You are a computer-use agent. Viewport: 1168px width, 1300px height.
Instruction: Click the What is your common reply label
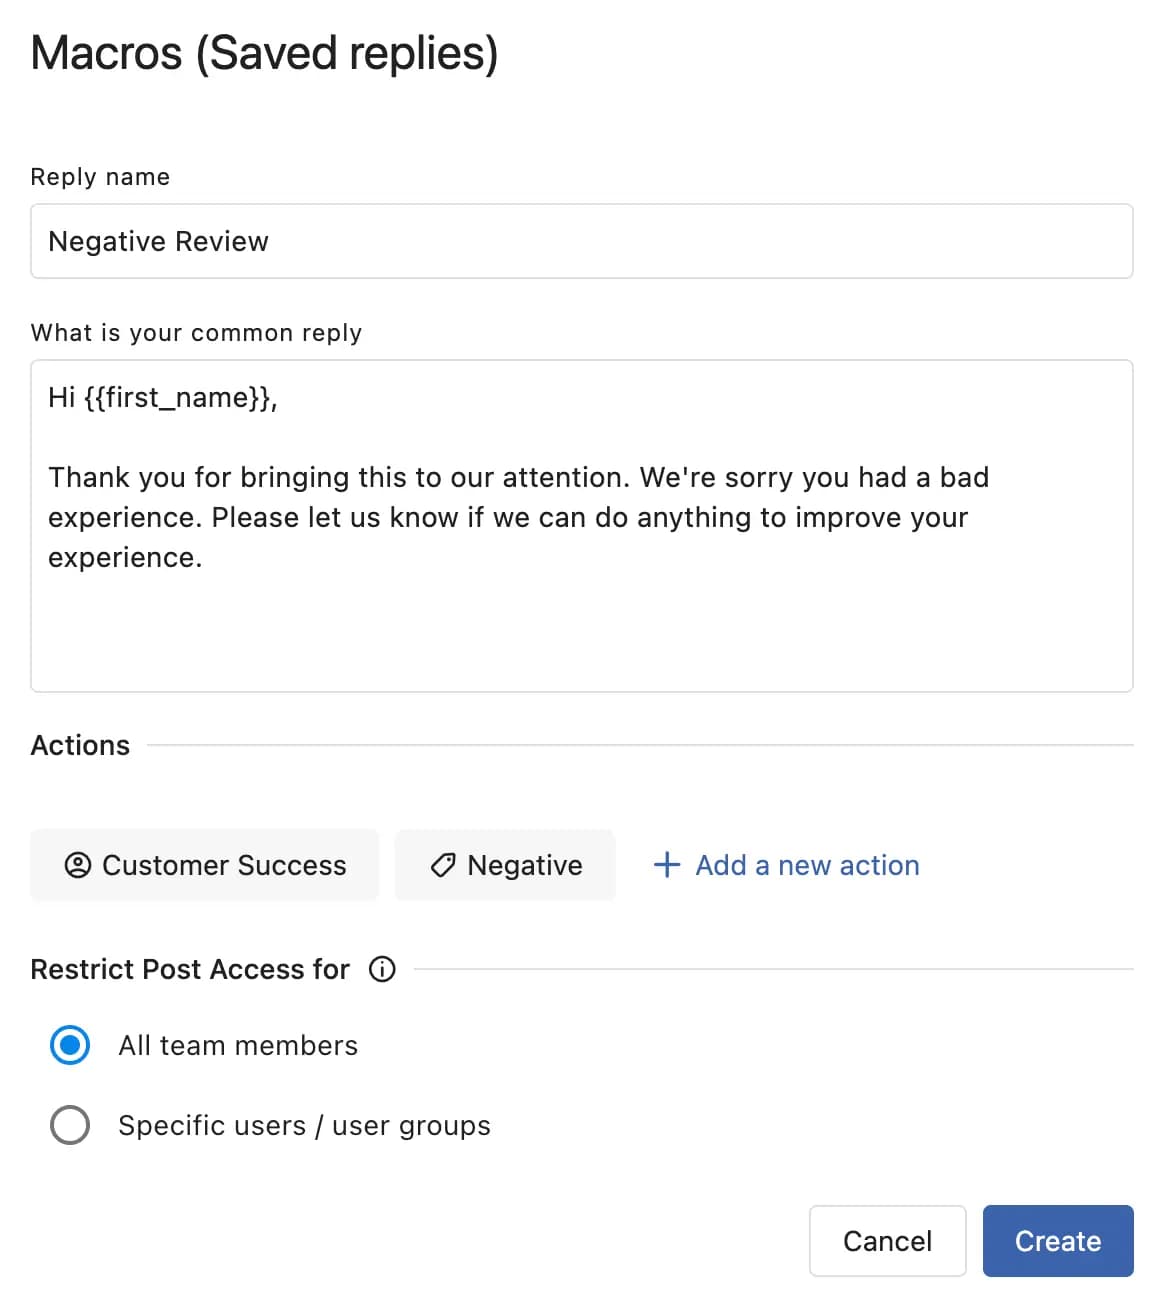click(x=197, y=332)
